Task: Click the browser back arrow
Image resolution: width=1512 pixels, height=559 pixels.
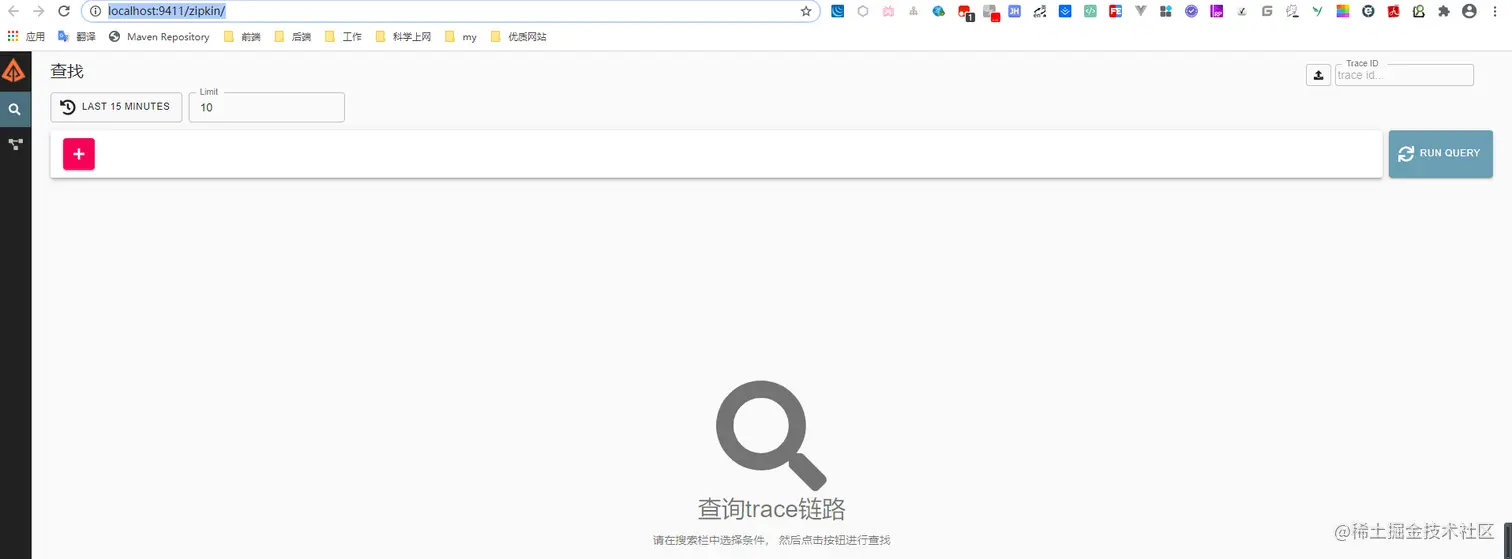Action: [14, 11]
